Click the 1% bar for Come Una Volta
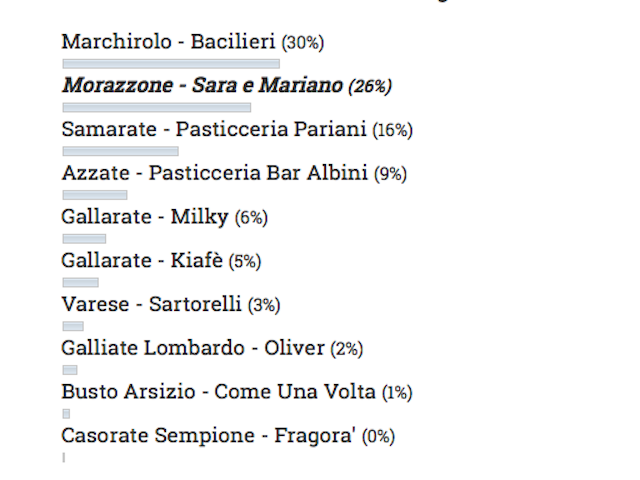Image resolution: width=640 pixels, height=480 pixels. tap(66, 414)
